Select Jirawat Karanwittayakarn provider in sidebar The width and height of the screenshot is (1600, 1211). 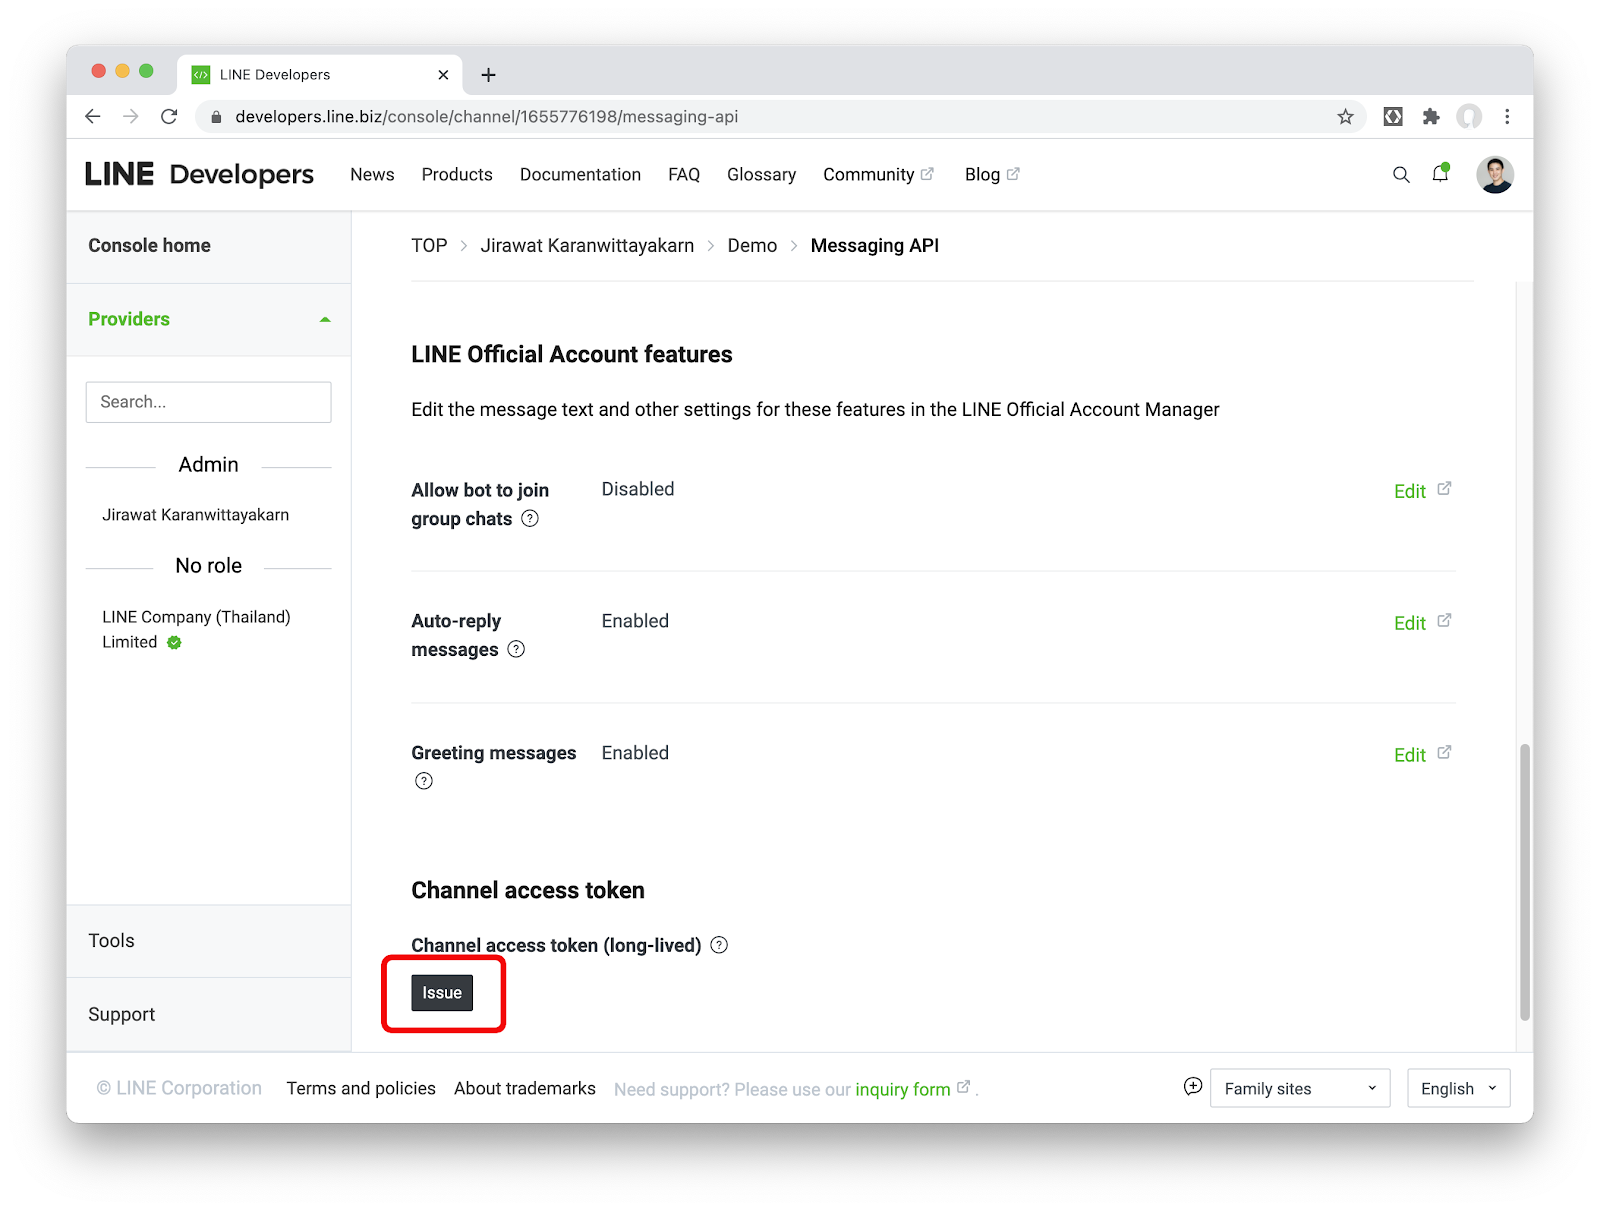[195, 515]
